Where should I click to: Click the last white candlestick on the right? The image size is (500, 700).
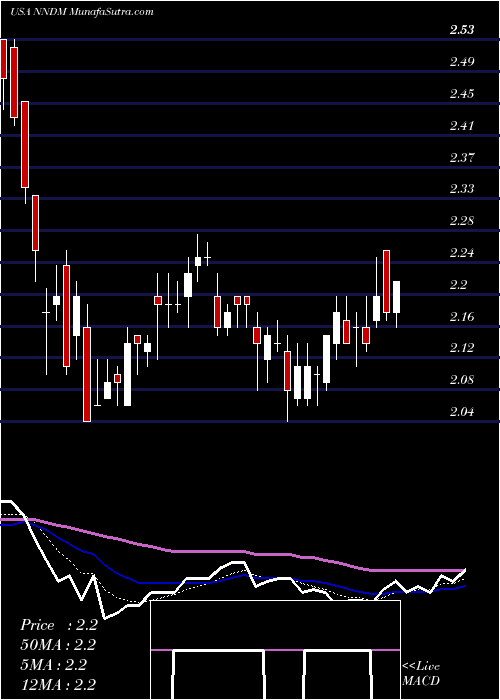(396, 297)
